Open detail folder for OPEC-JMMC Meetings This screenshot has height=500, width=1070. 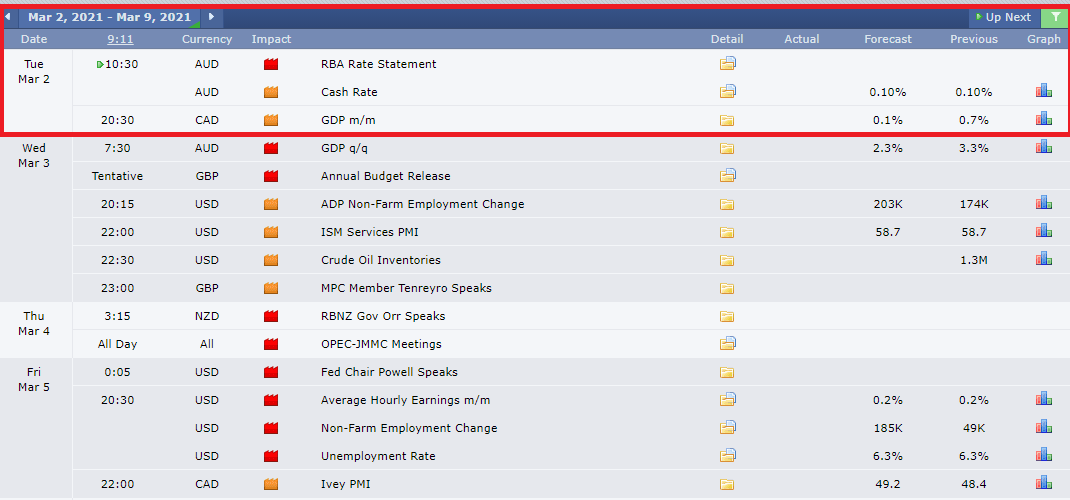727,343
